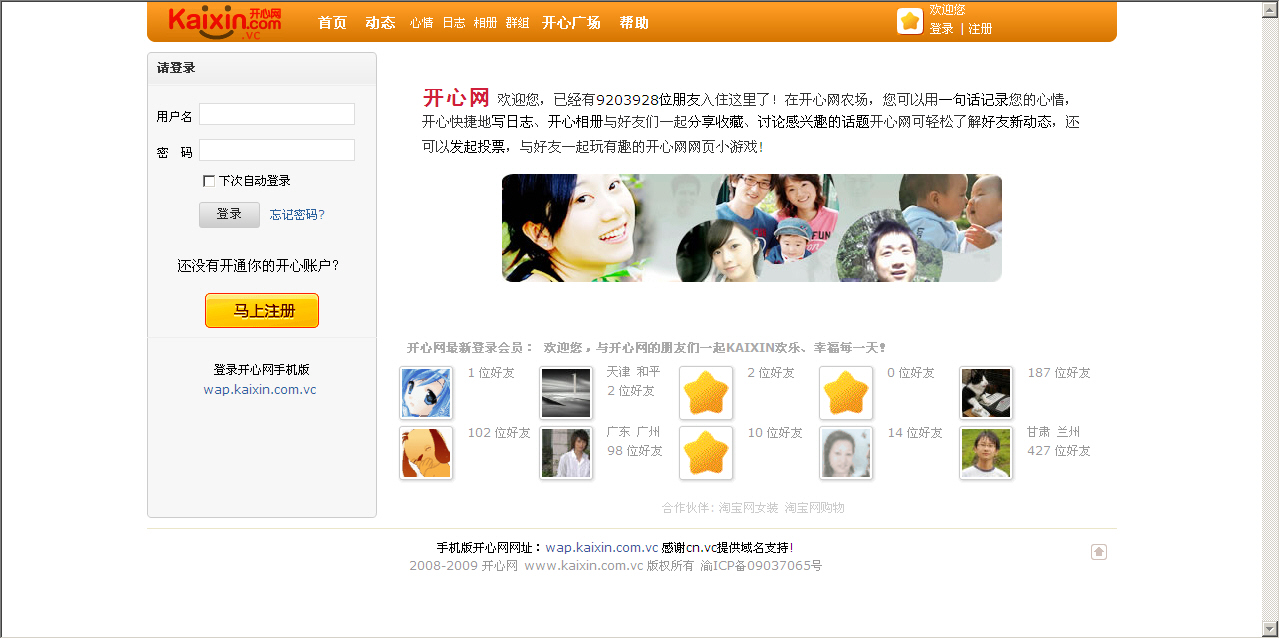Open 日志 in the navigation bar
The height and width of the screenshot is (639, 1280).
[x=454, y=22]
